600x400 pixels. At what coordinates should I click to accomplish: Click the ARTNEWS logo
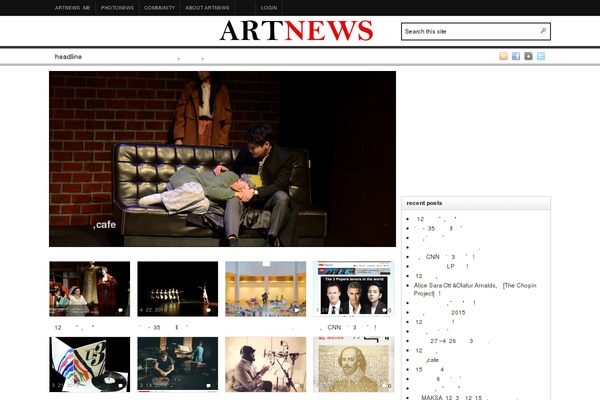tap(296, 30)
